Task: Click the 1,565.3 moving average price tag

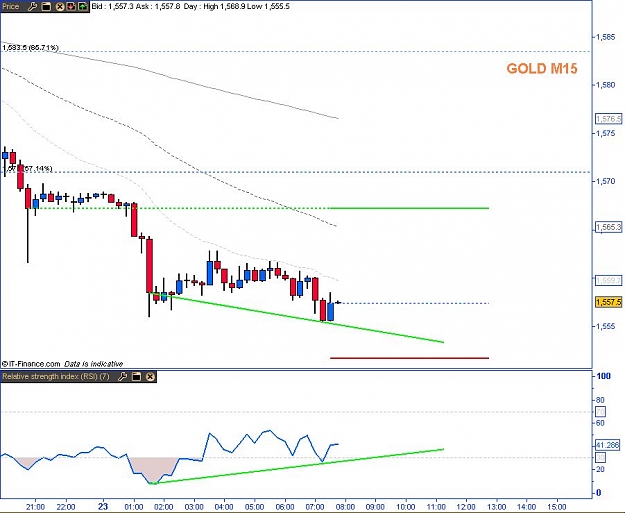Action: click(608, 227)
